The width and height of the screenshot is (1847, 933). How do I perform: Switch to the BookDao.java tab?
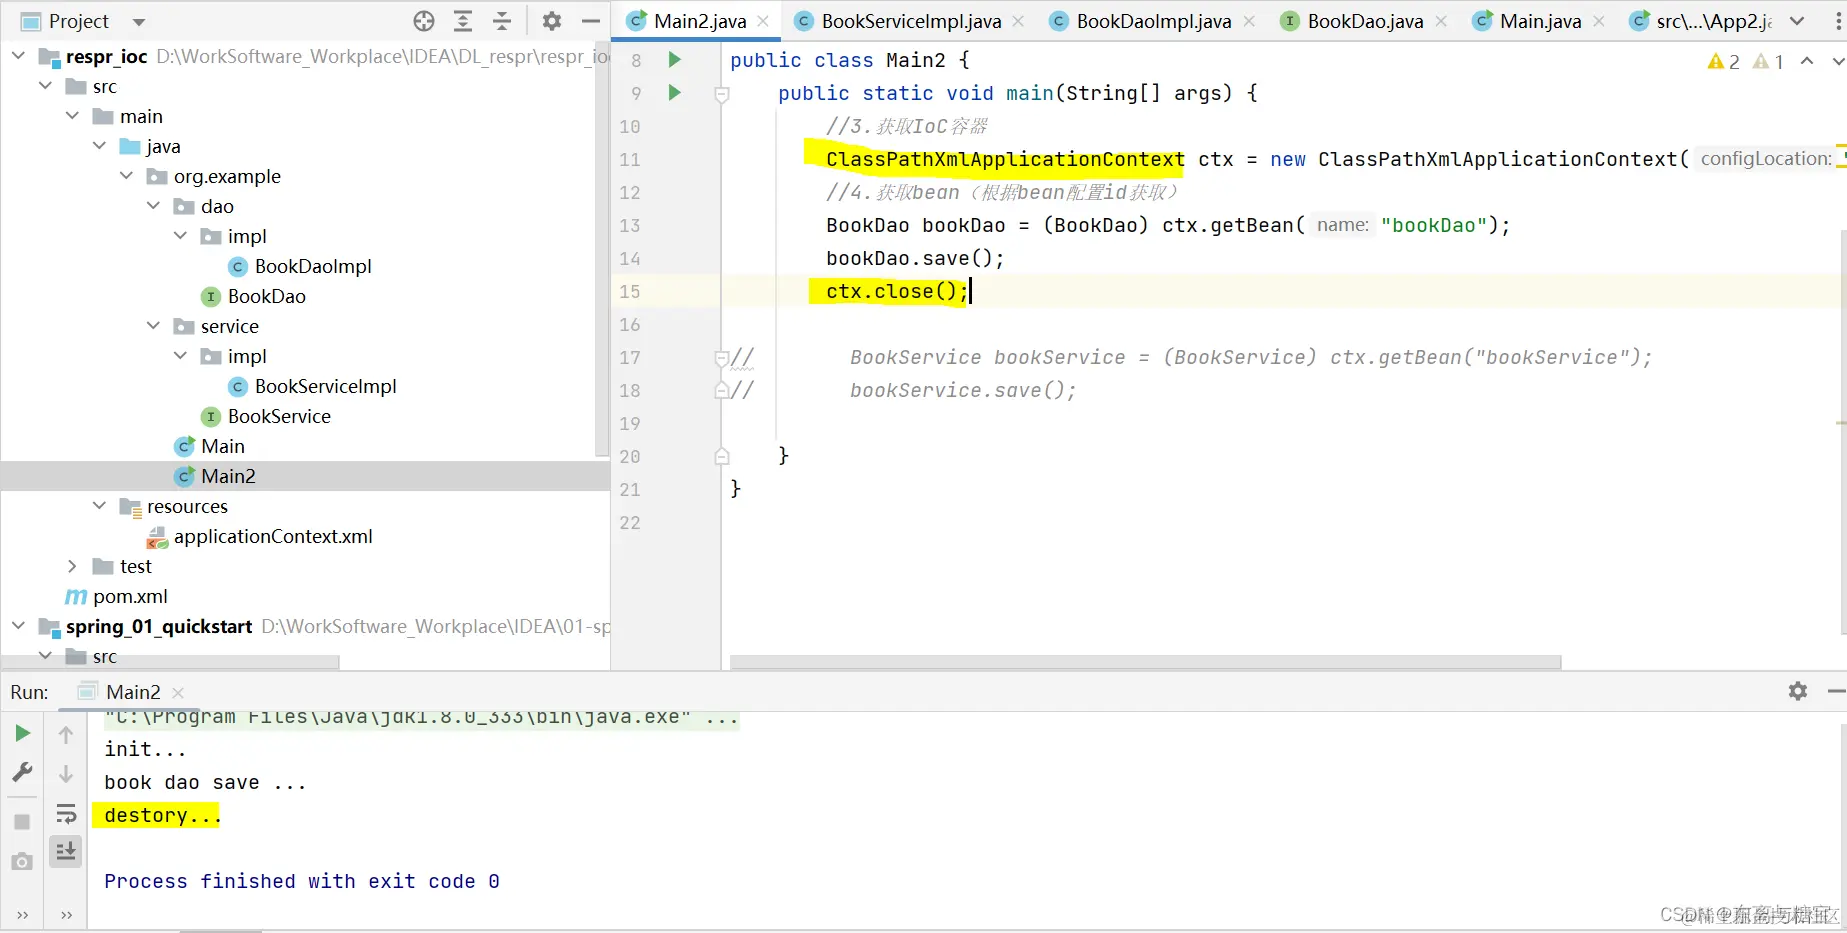tap(1365, 21)
